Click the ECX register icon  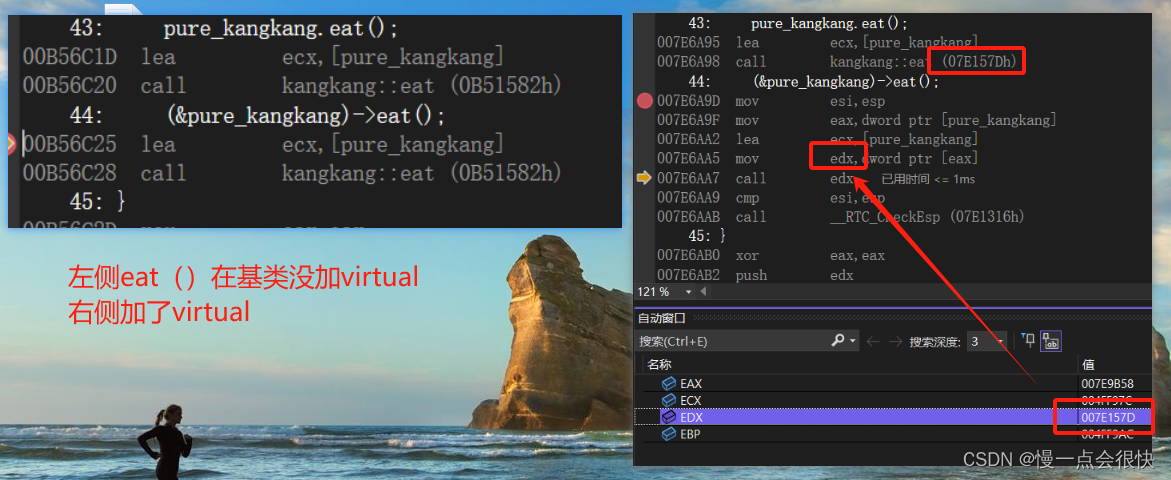[668, 401]
